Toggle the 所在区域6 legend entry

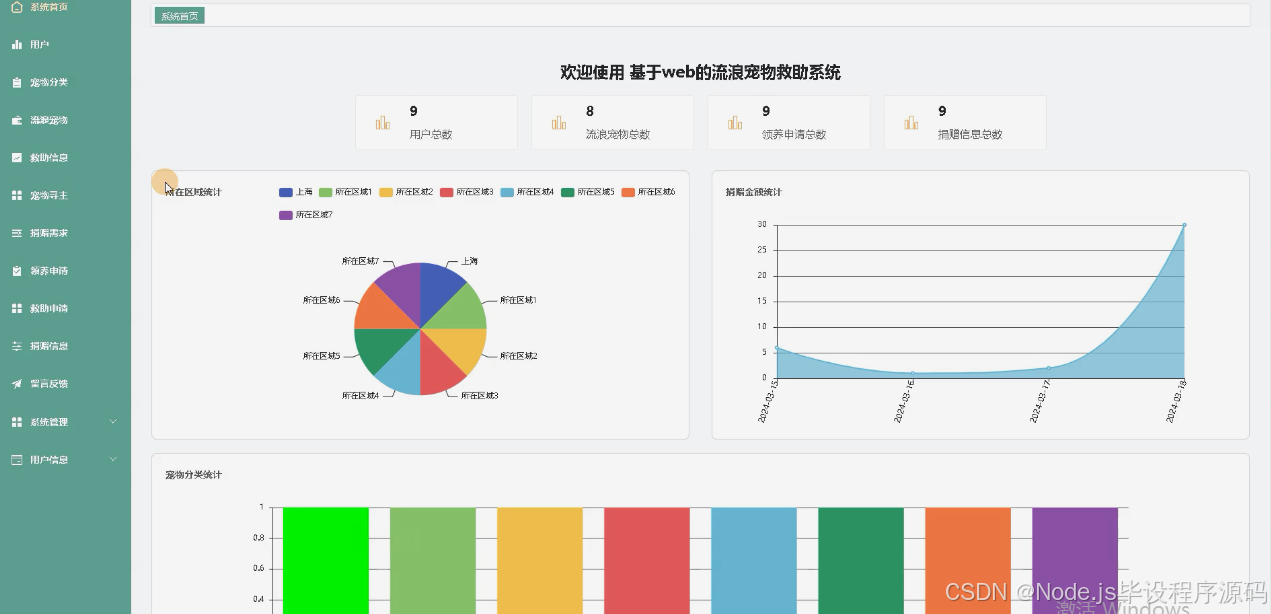(x=649, y=192)
